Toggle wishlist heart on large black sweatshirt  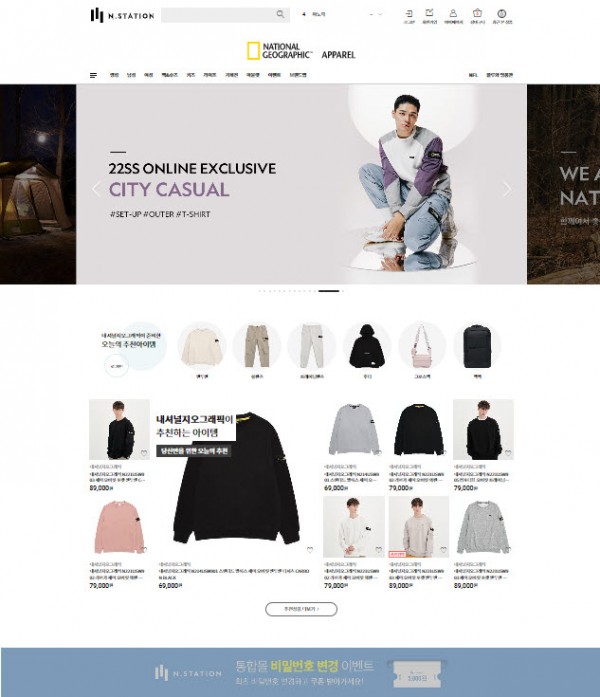coord(310,550)
